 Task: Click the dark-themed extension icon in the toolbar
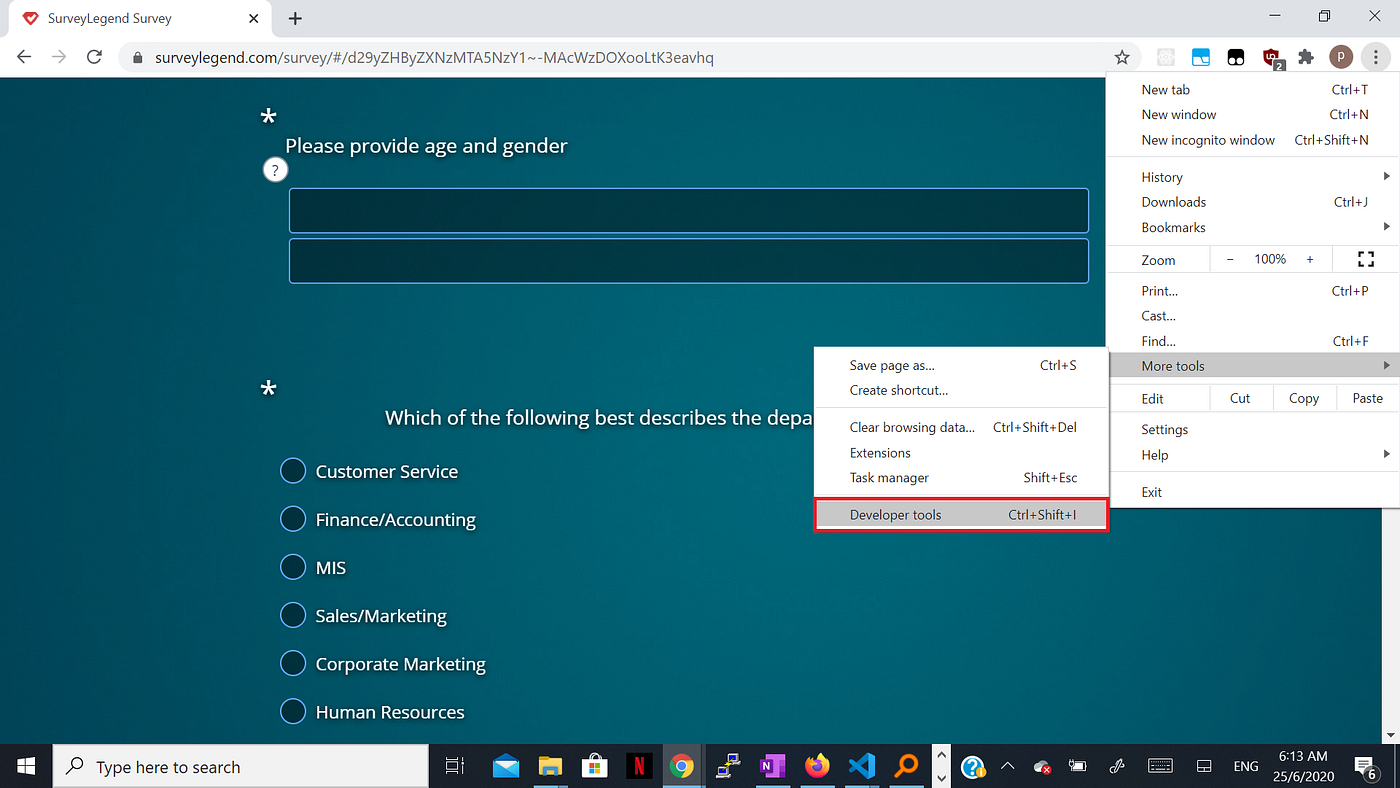point(1236,57)
